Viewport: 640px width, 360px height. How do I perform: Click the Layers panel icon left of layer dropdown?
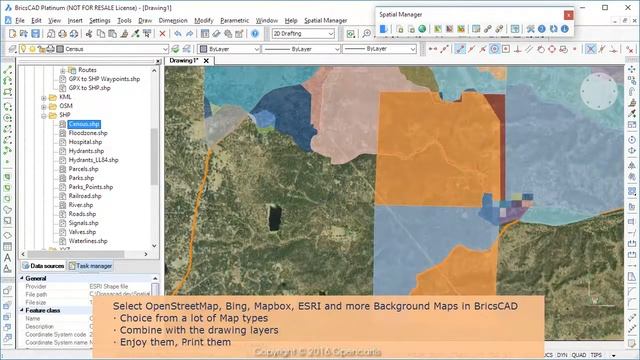click(12, 49)
